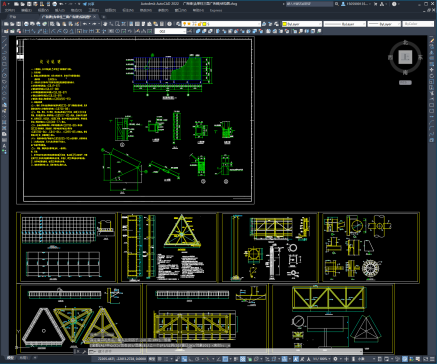Switch to the Start tab

[x=13, y=16]
